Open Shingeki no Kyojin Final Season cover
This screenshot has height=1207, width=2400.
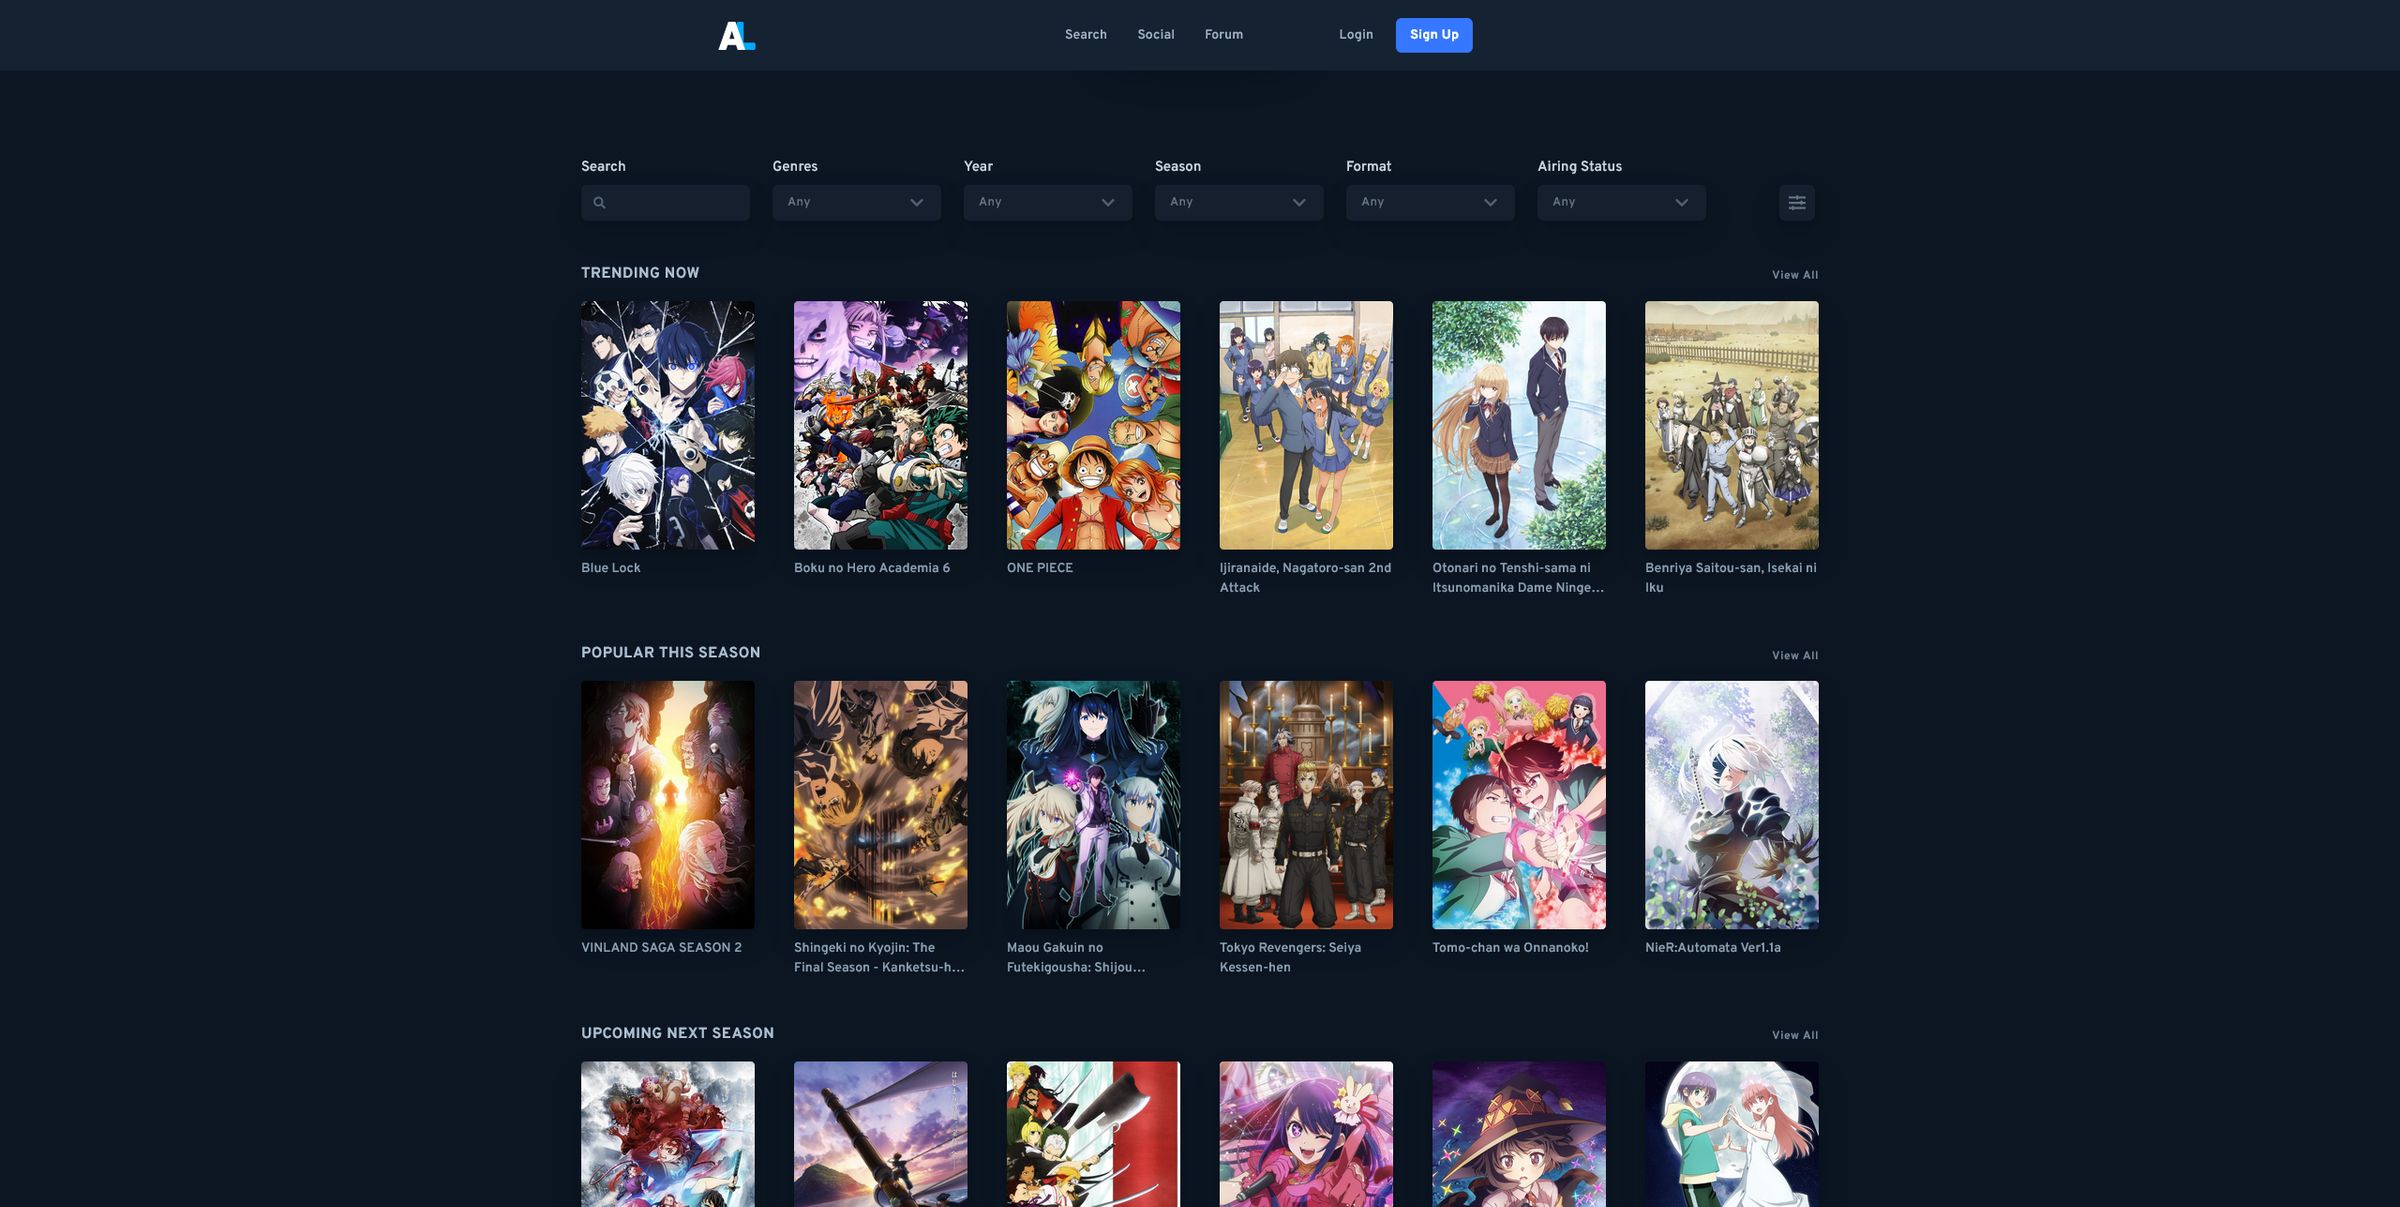[880, 805]
